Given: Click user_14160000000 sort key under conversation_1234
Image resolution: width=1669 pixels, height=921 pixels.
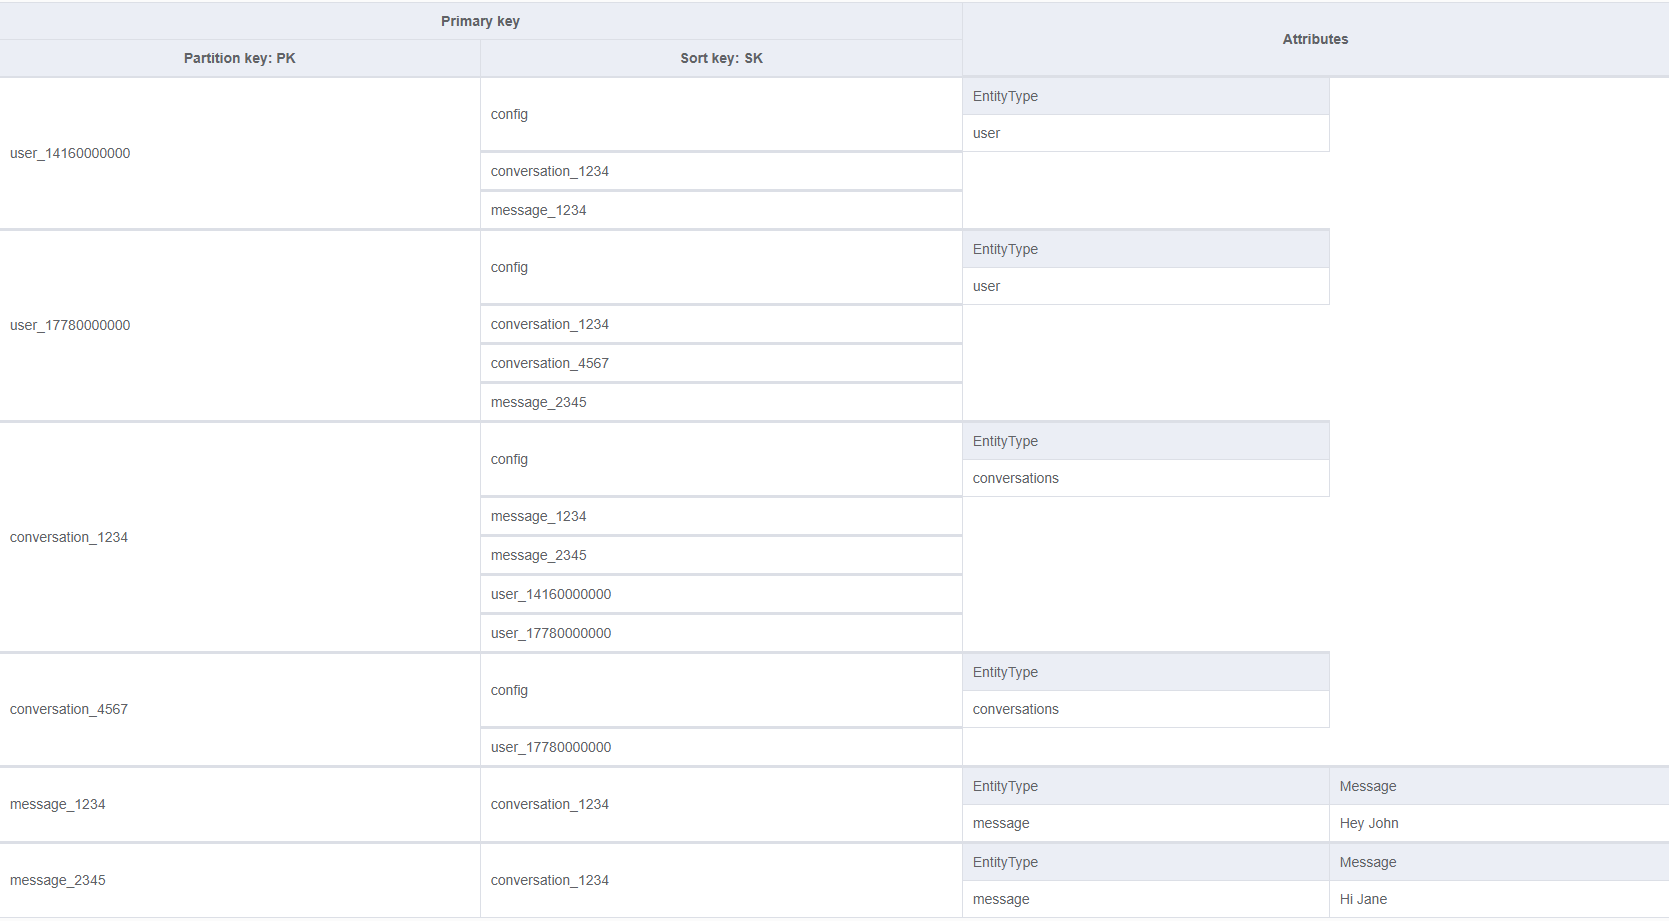Looking at the screenshot, I should 721,594.
